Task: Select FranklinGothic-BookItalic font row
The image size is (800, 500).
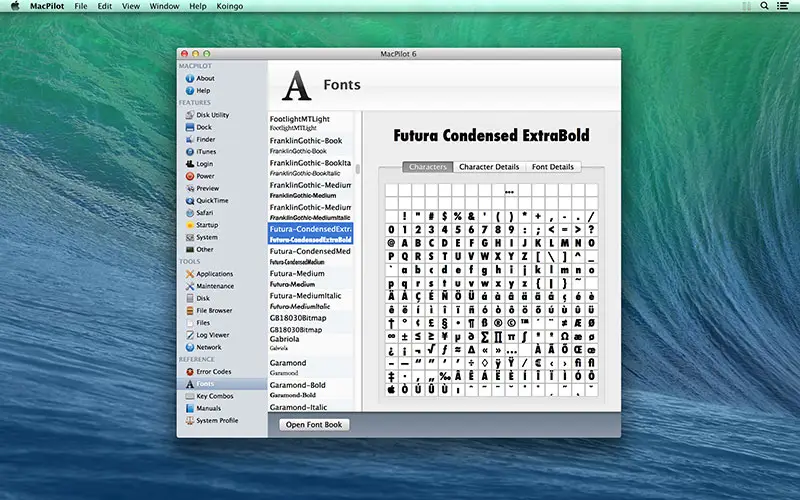Action: tap(310, 168)
